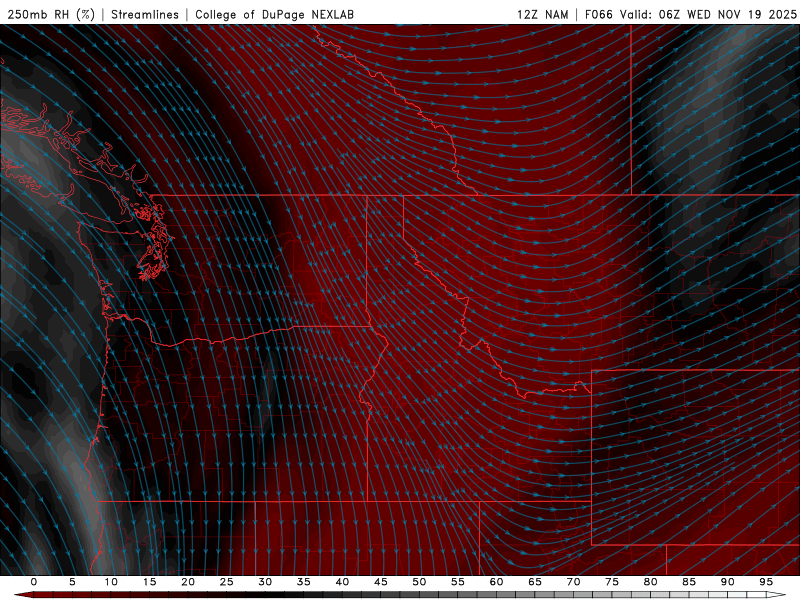Click the "Streamlines" header label
This screenshot has width=800, height=600.
coord(145,14)
